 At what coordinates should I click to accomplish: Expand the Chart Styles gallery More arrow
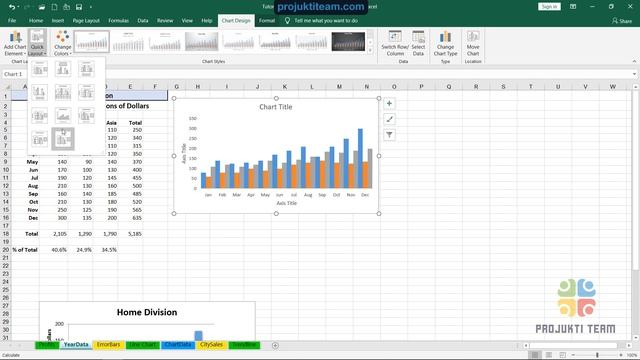click(x=371, y=51)
